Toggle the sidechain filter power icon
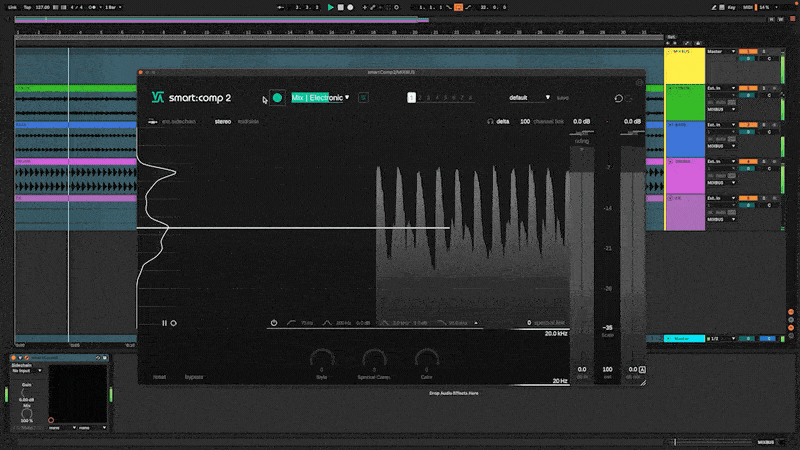800x450 pixels. tap(274, 323)
